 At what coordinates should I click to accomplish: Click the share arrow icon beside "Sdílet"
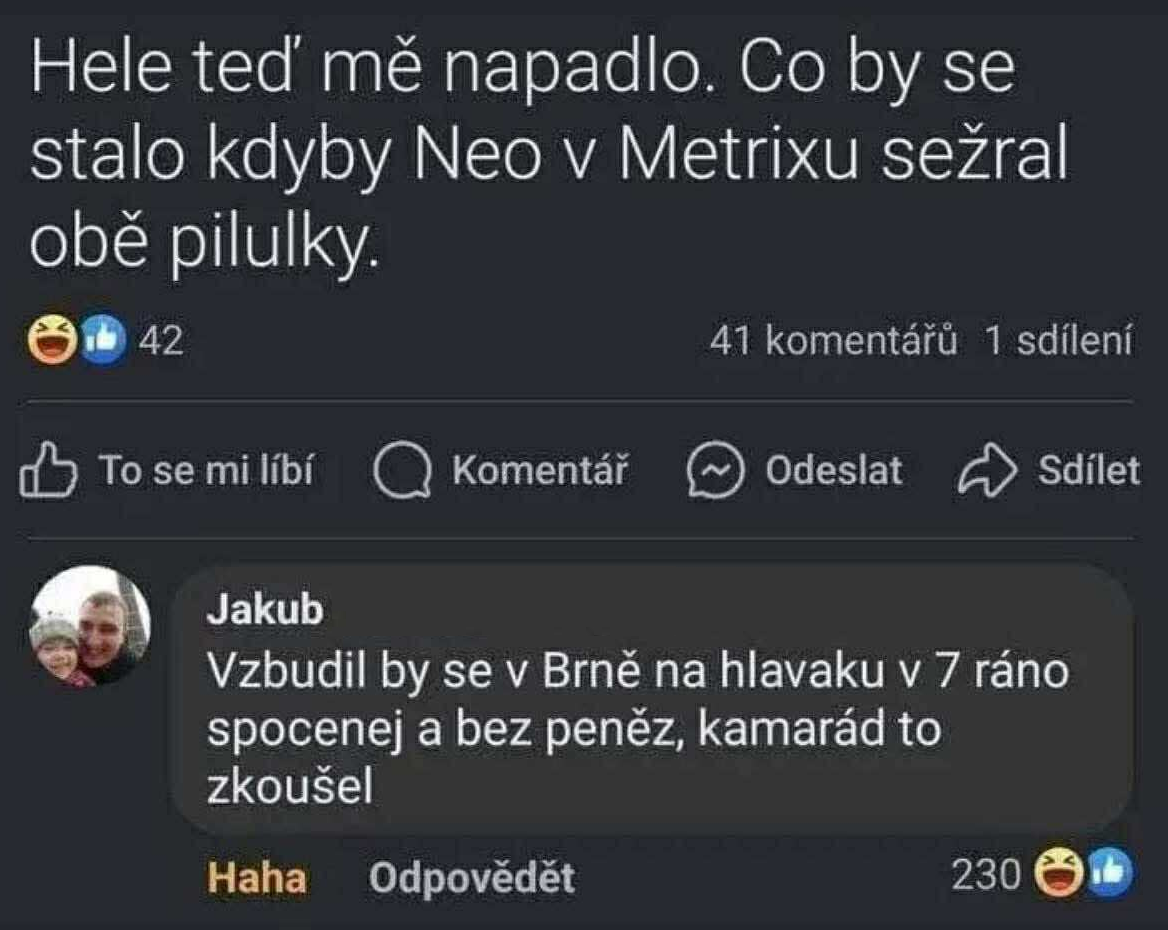[x=988, y=471]
